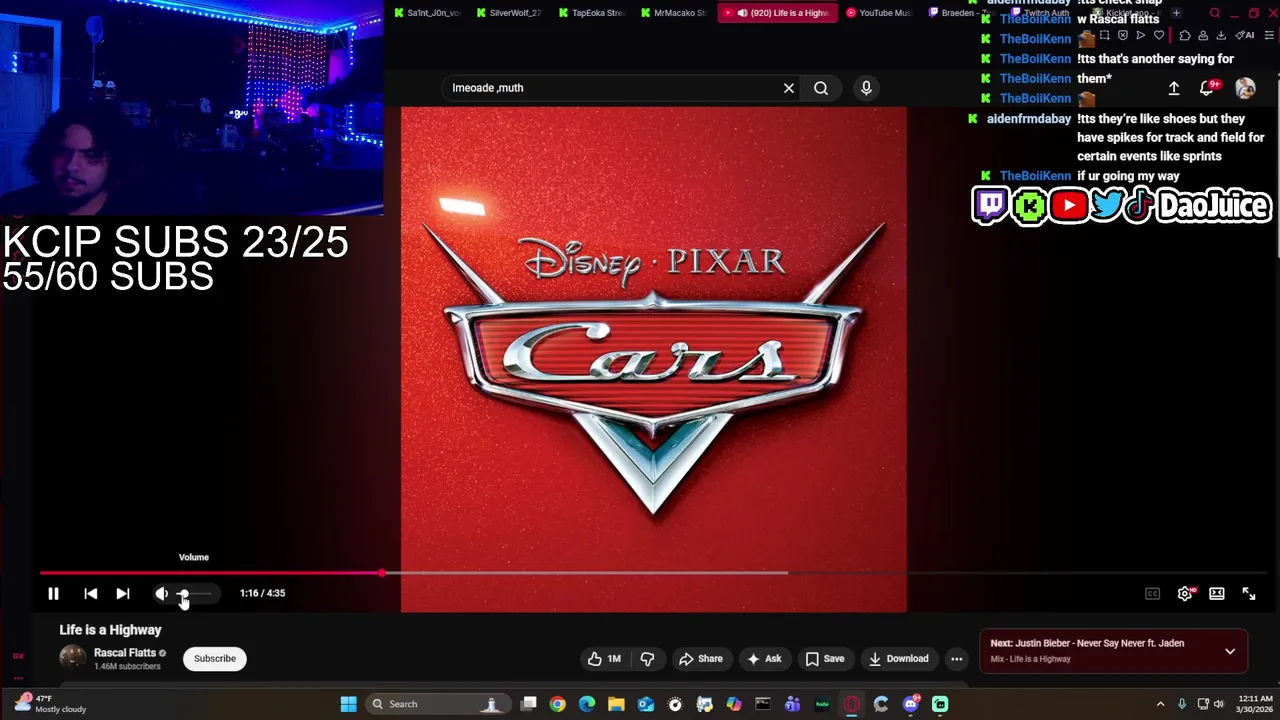Select the Life is a Highway tab

(x=777, y=13)
